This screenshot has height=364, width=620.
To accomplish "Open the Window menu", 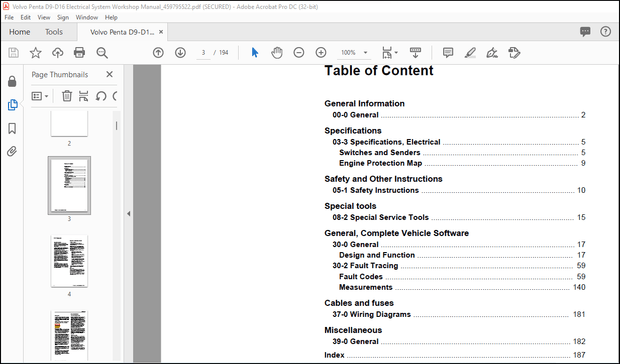I will [87, 17].
